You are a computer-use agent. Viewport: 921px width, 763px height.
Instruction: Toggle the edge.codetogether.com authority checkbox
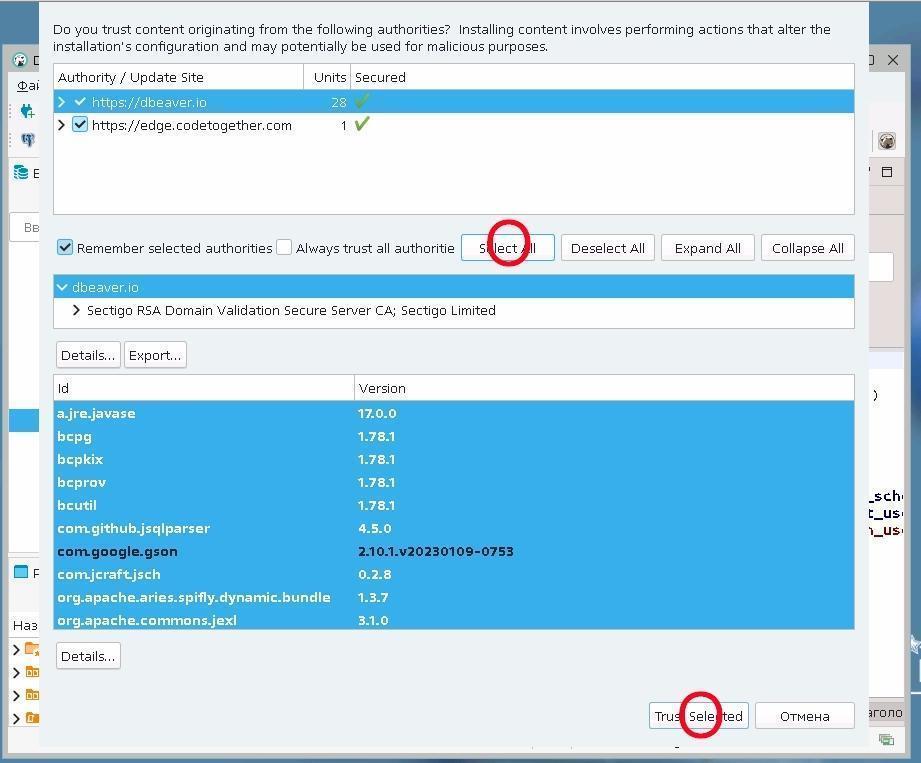tap(80, 125)
